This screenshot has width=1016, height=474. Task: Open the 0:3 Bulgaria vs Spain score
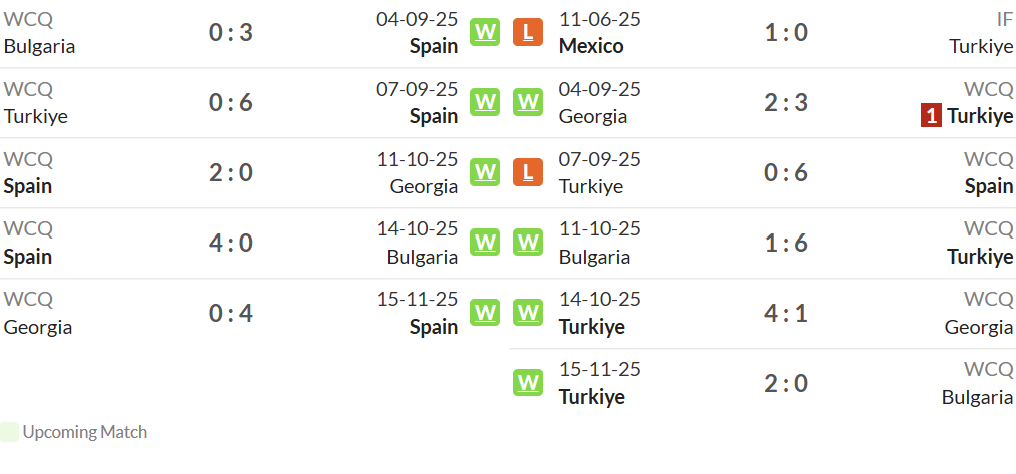click(231, 32)
